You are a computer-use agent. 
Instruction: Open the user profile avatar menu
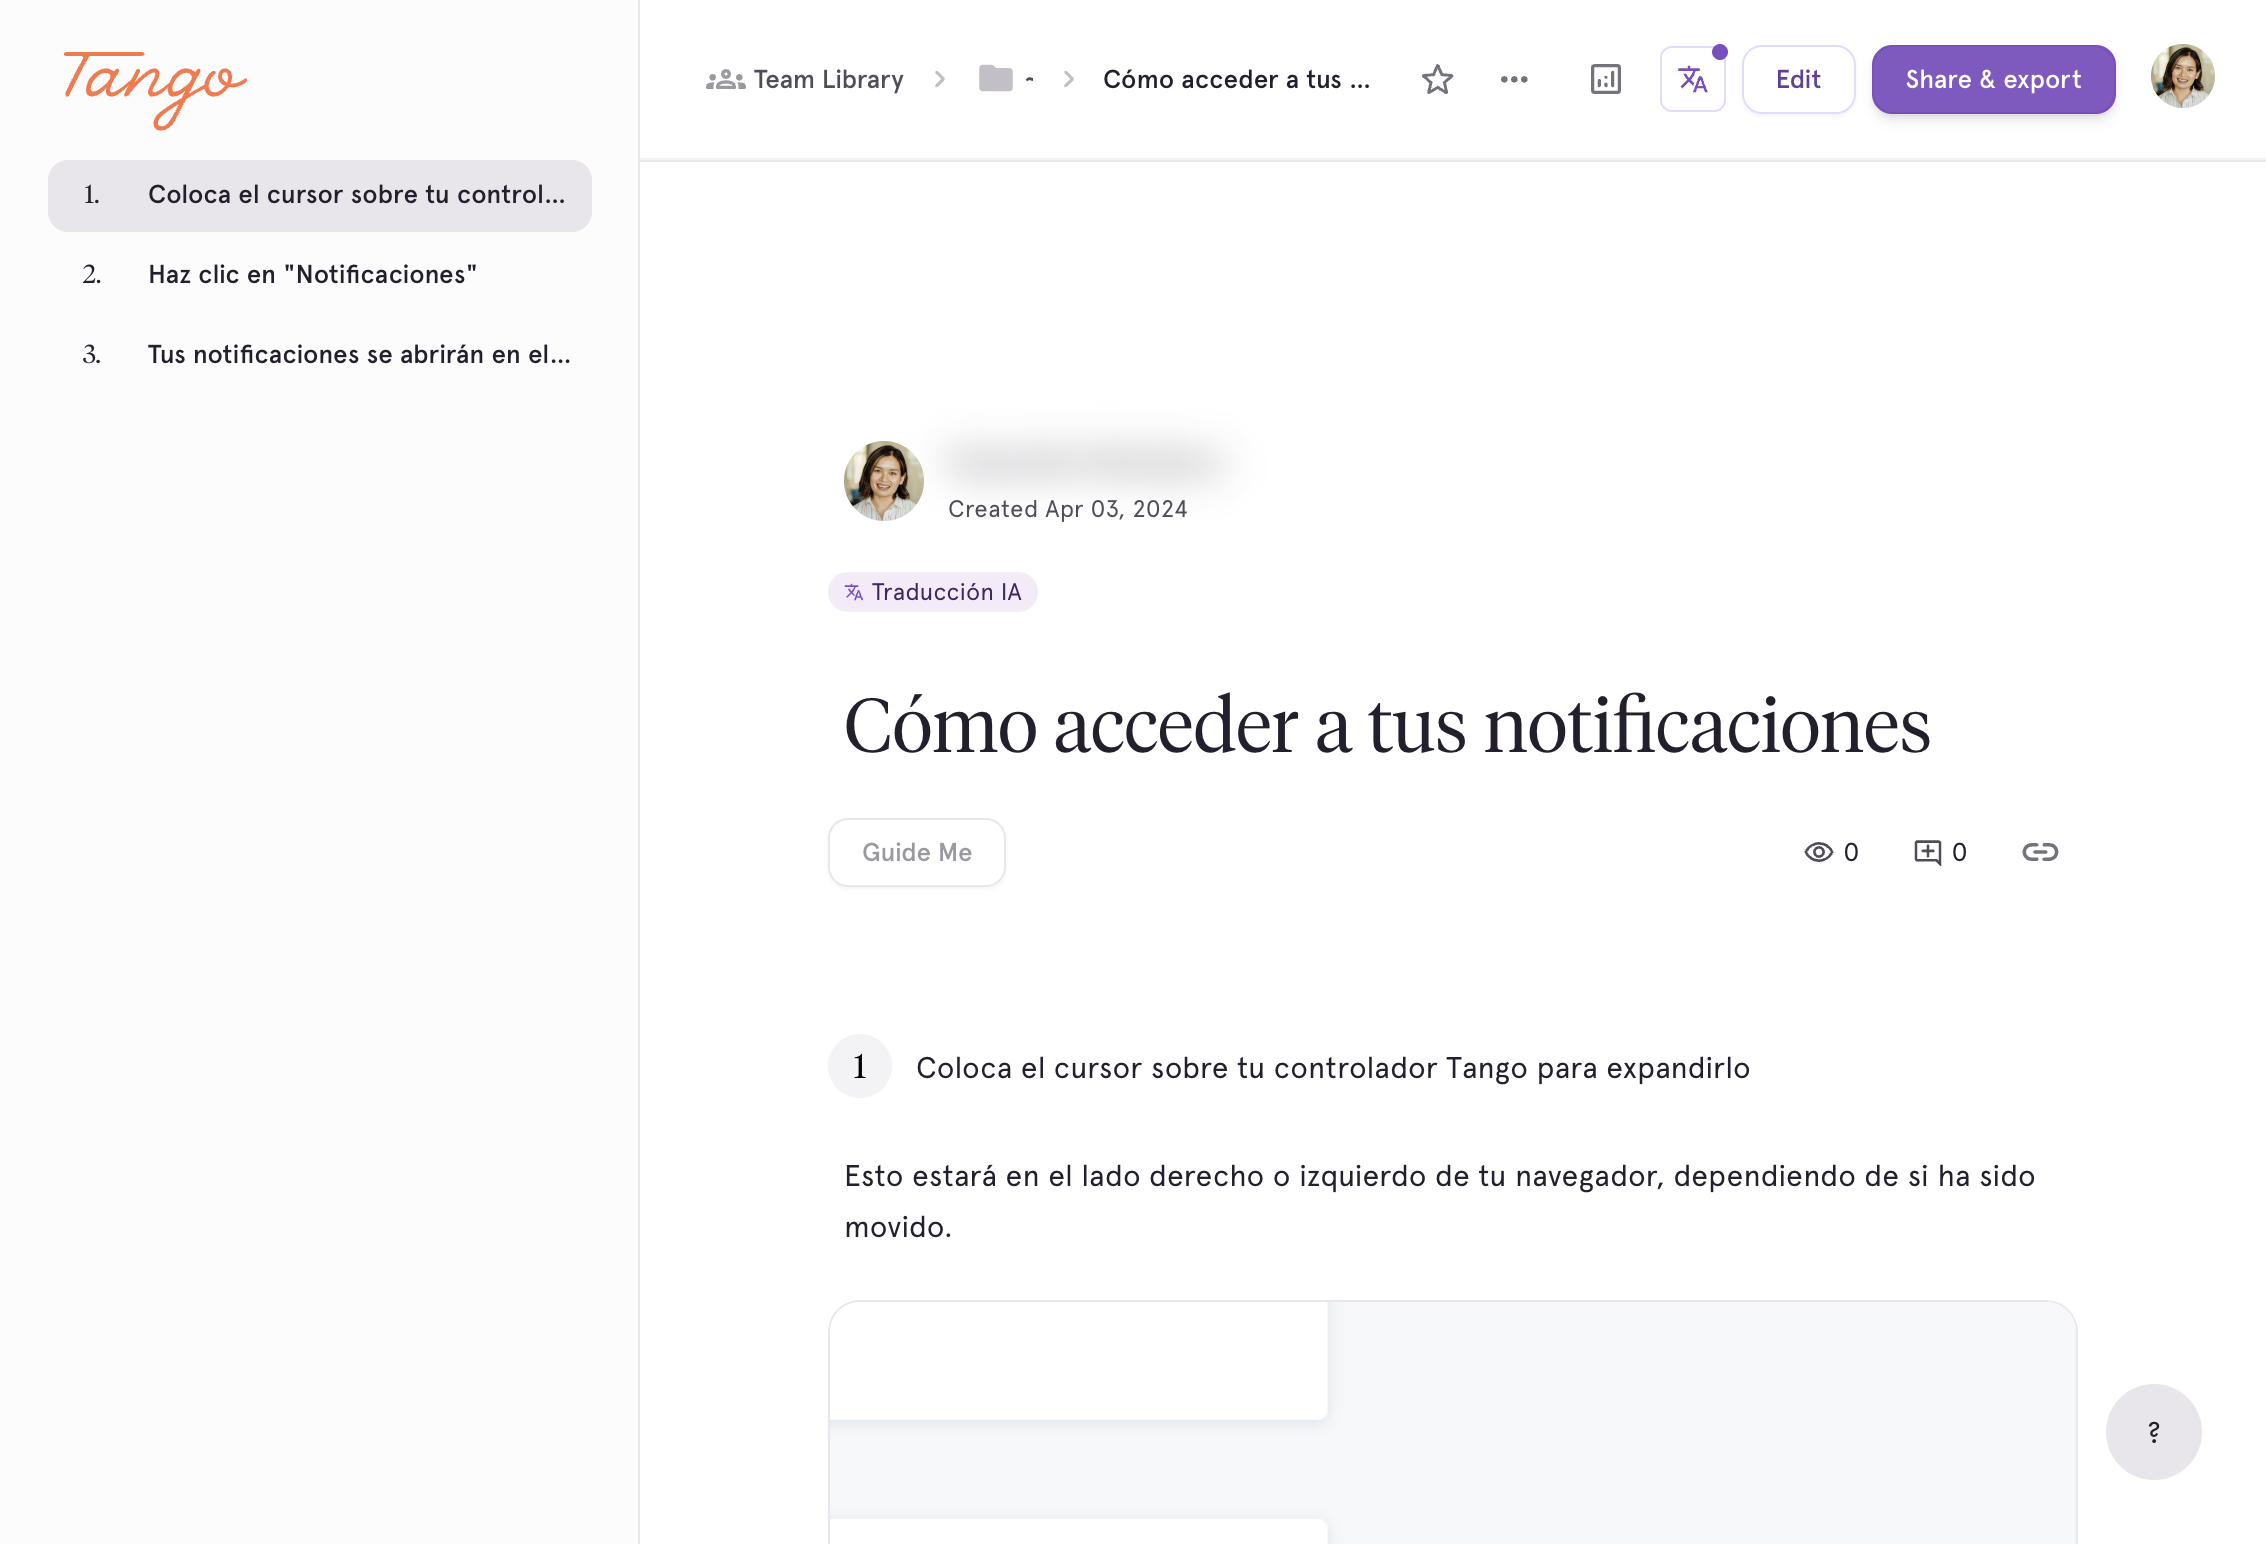coord(2182,76)
